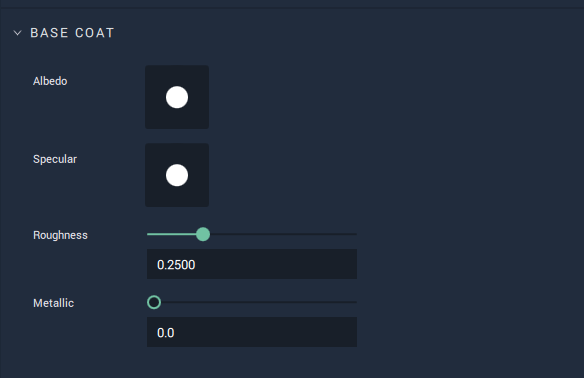Click the BASE COAT header title
This screenshot has width=584, height=378.
72,33
